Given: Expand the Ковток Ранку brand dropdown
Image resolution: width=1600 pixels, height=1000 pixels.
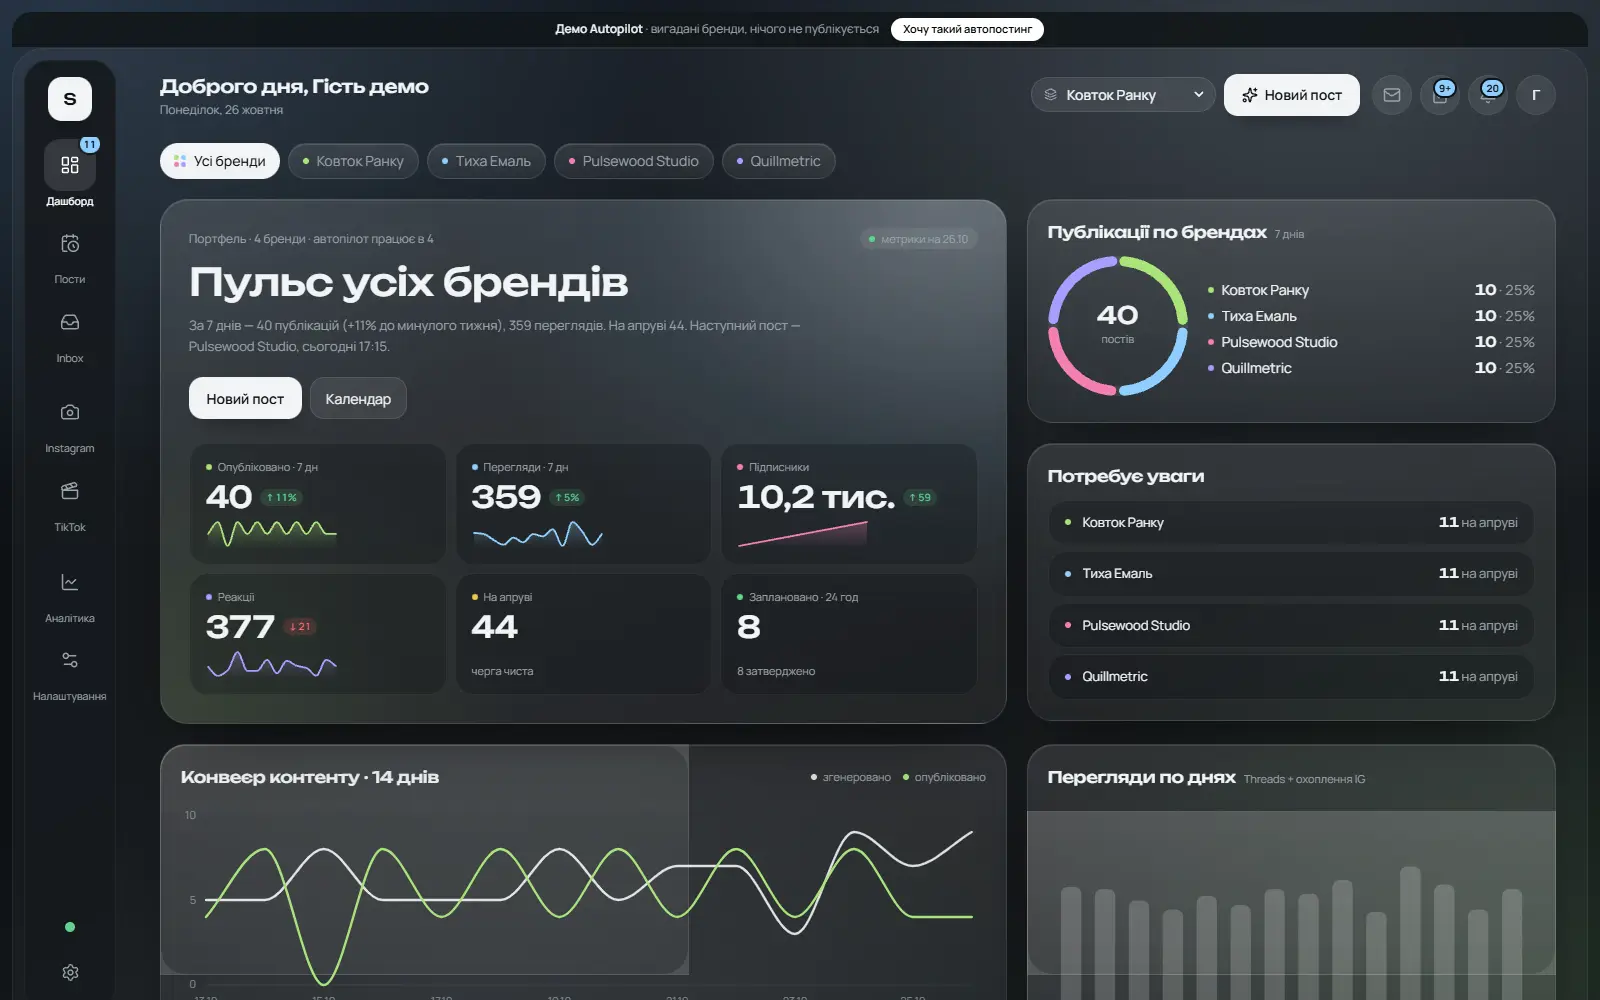Looking at the screenshot, I should coord(1123,95).
